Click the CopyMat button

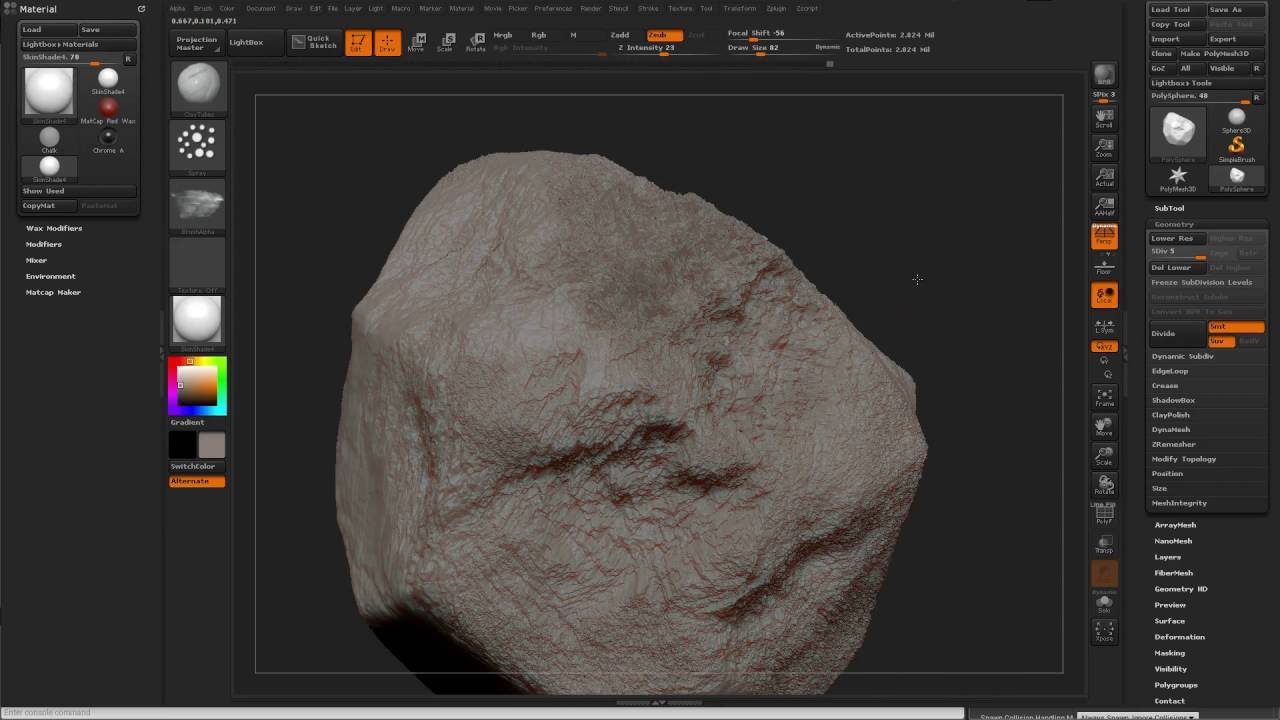pyautogui.click(x=49, y=206)
